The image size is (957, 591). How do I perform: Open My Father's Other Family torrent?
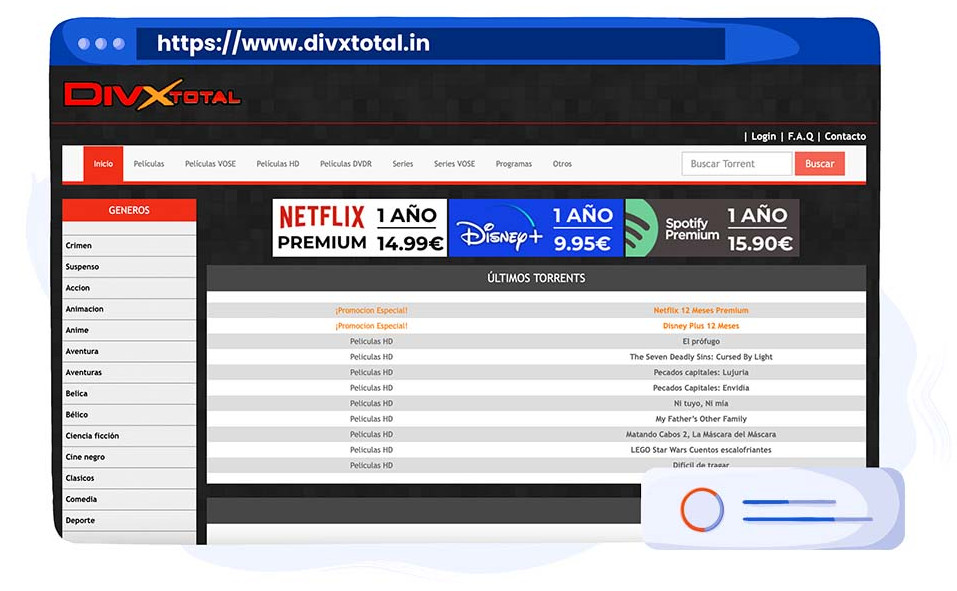(701, 419)
